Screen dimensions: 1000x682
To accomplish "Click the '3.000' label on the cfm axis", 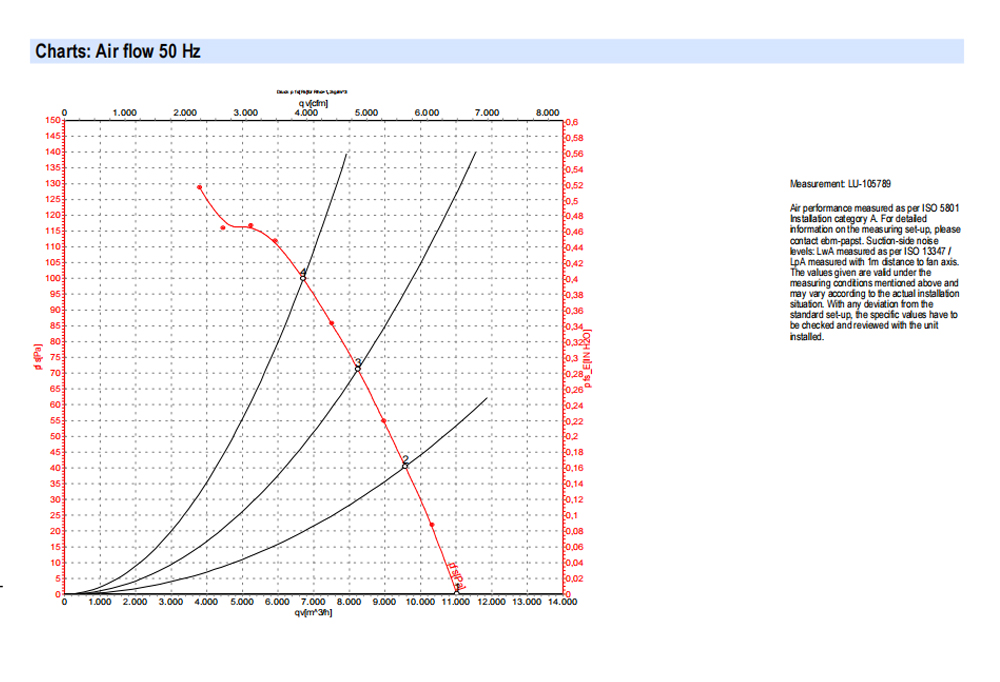I will pyautogui.click(x=246, y=112).
